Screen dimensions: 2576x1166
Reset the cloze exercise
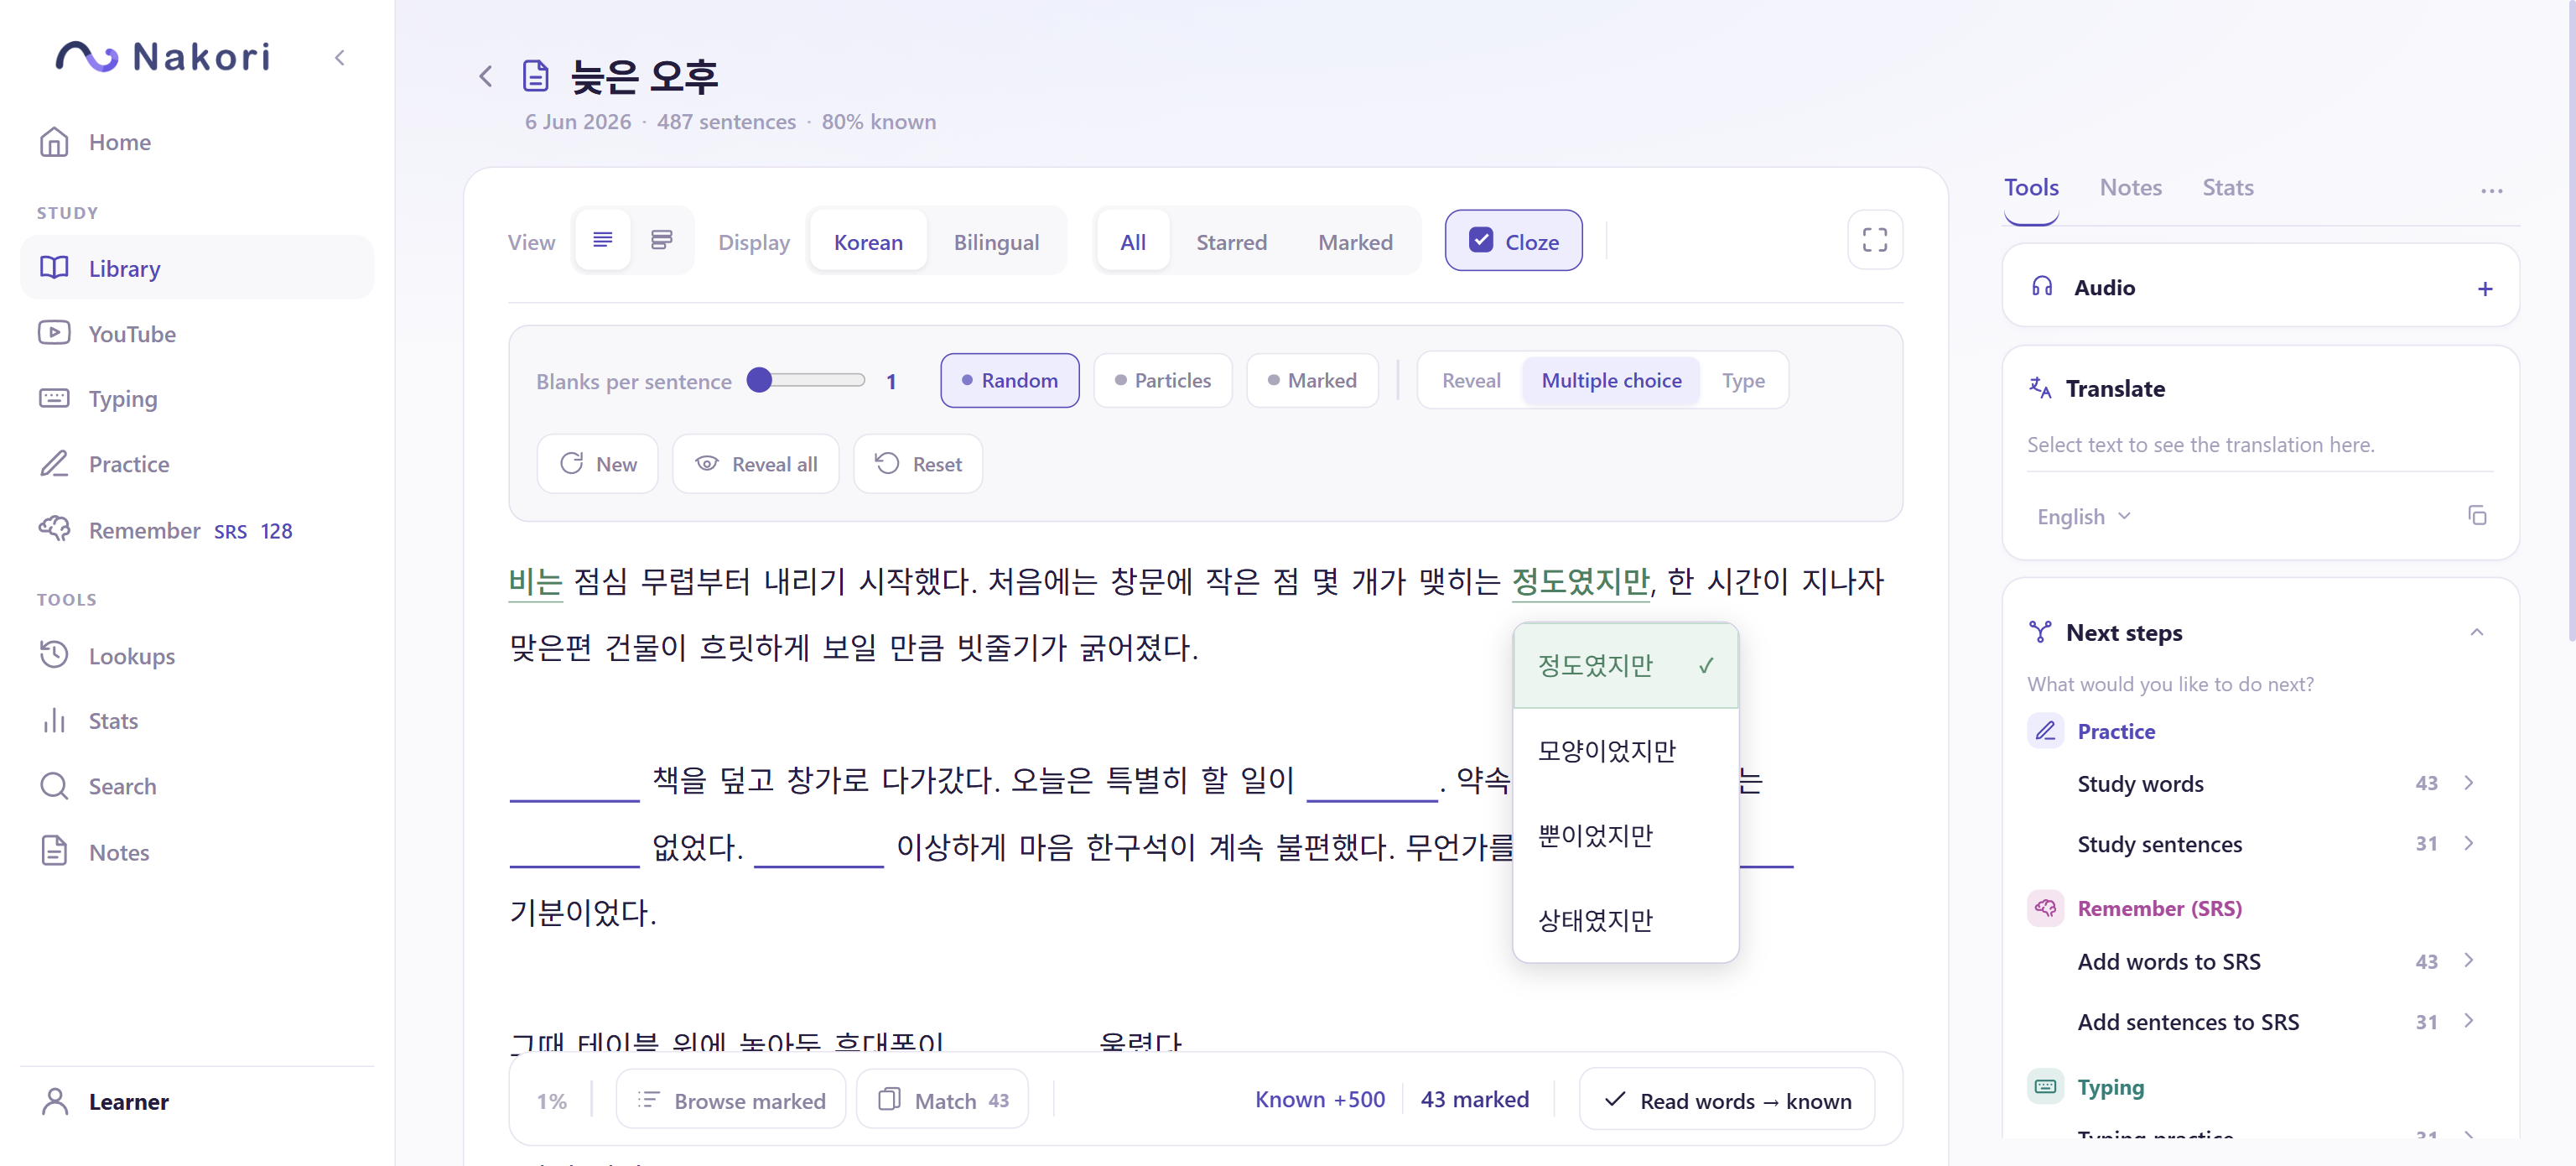point(917,463)
